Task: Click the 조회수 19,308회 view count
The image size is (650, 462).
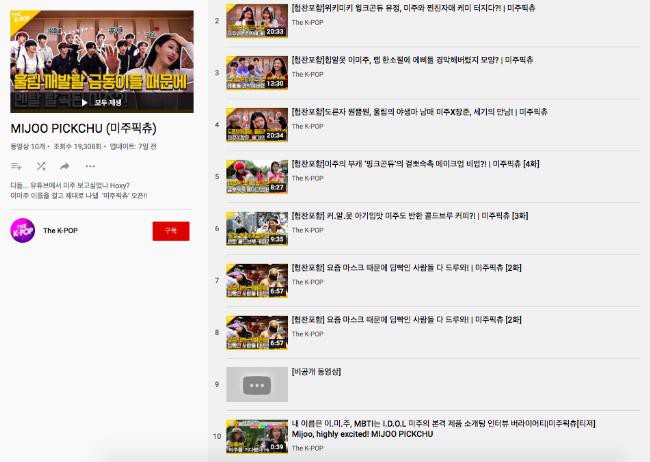Action: point(78,146)
